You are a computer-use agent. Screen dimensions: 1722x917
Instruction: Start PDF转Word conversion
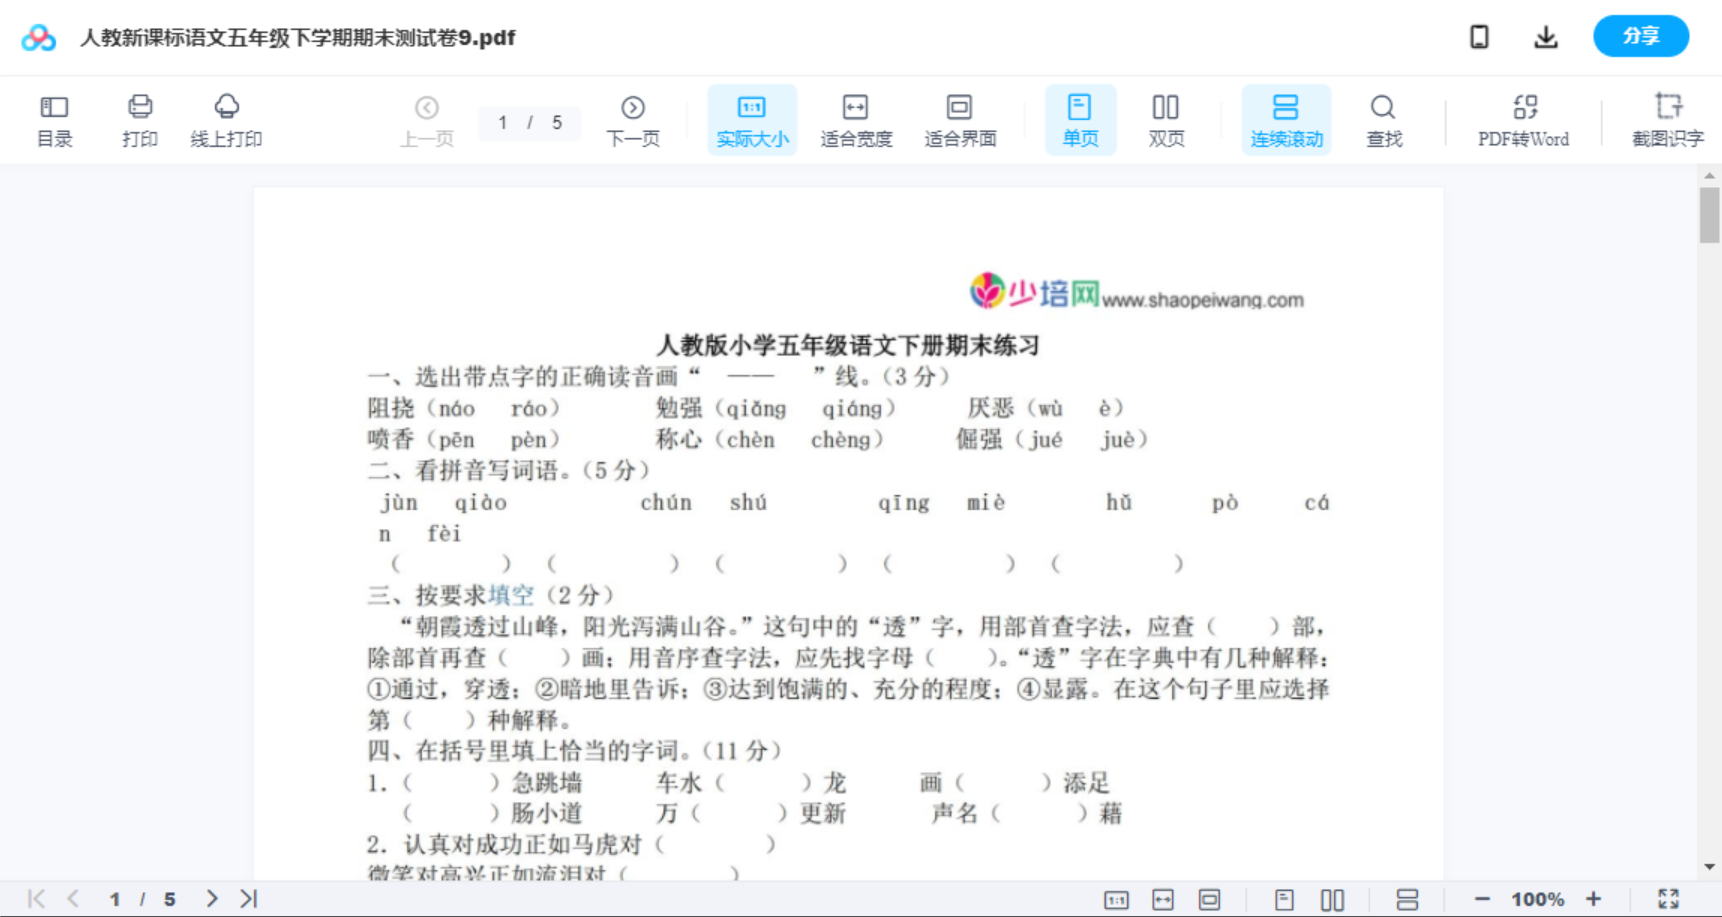(1522, 119)
